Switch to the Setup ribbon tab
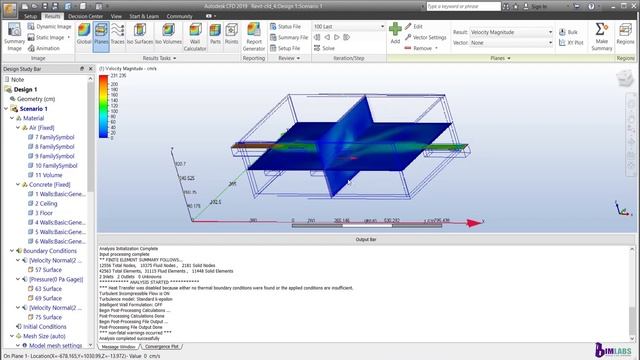Image resolution: width=640 pixels, height=360 pixels. 31,16
